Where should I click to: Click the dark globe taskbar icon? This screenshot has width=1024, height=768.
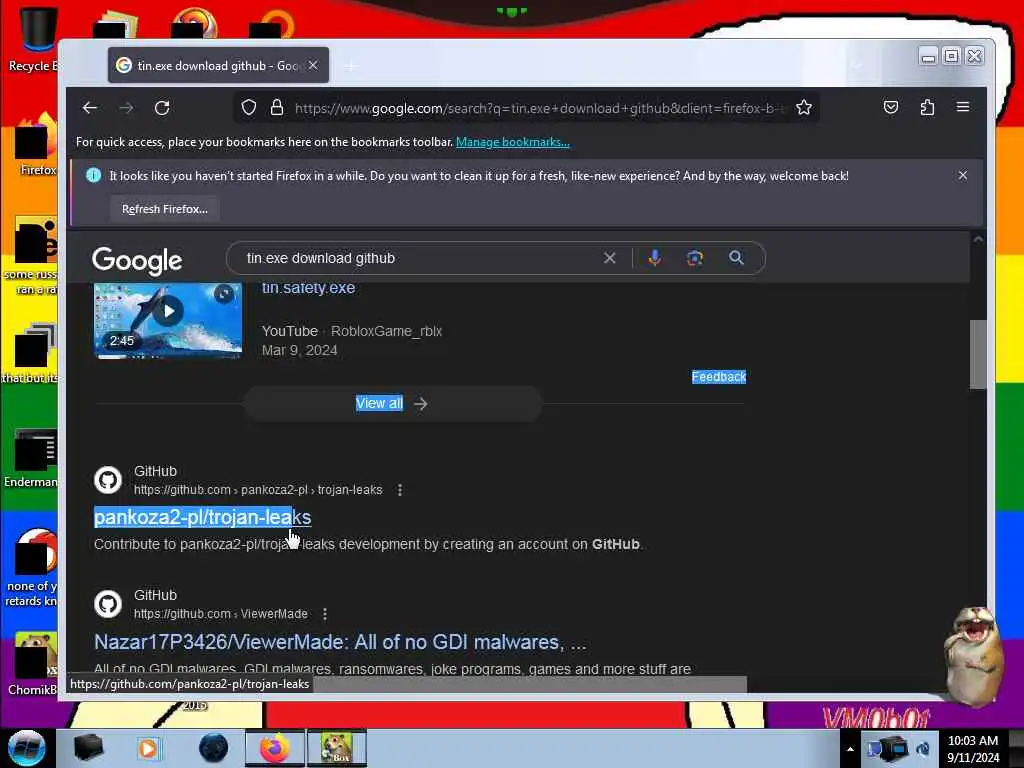(214, 748)
